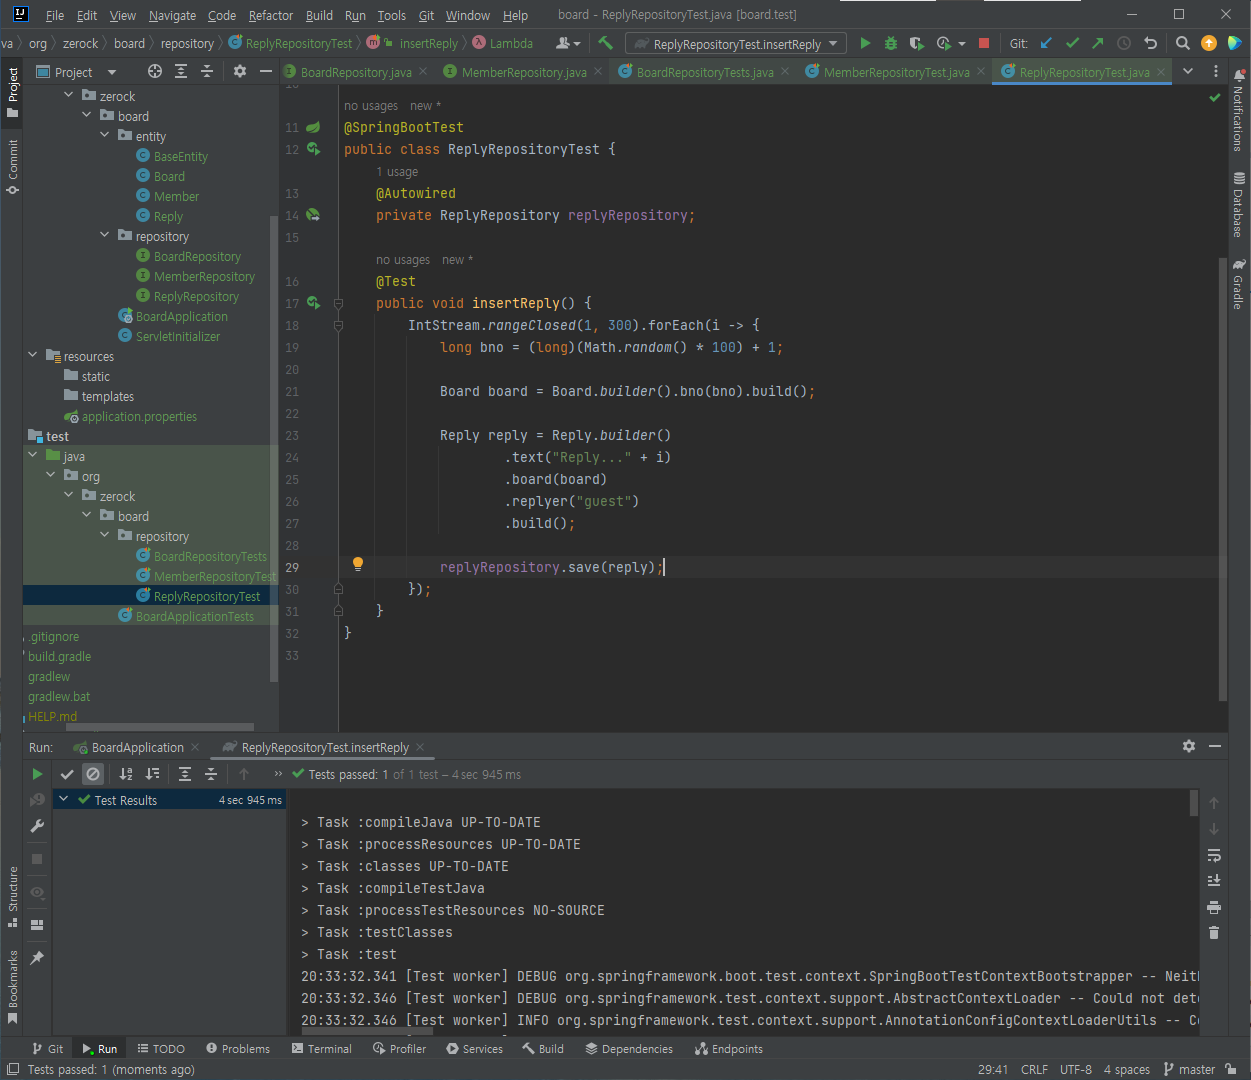The height and width of the screenshot is (1080, 1251).
Task: Select application.properties in the project tree
Action: click(x=139, y=416)
